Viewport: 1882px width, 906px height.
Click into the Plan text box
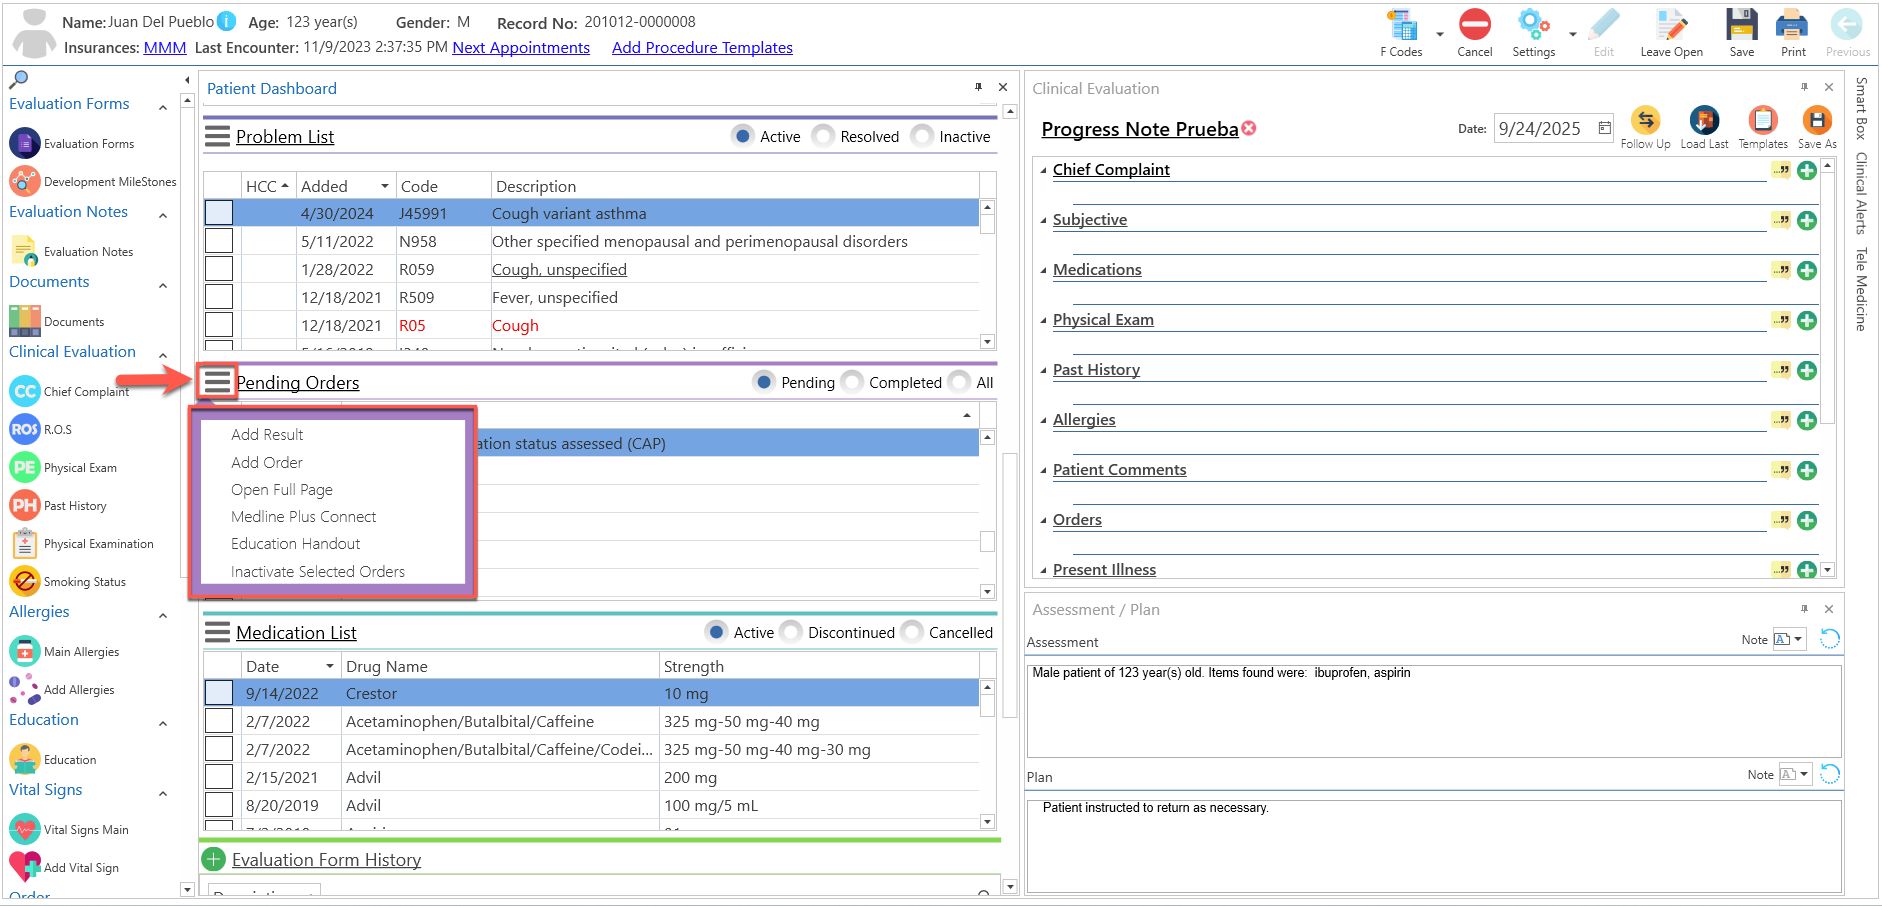(1434, 845)
